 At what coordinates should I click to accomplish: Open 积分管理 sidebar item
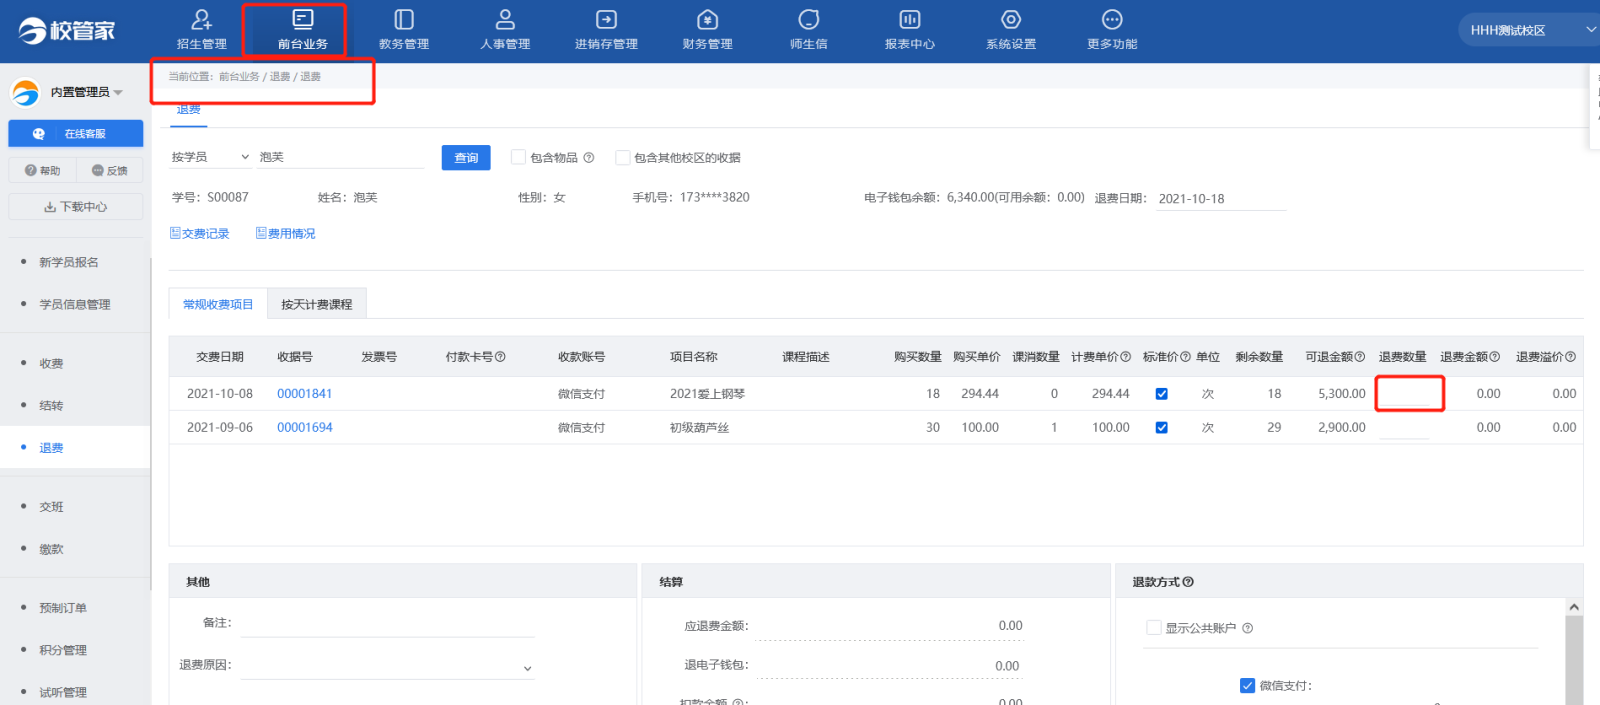(x=63, y=650)
